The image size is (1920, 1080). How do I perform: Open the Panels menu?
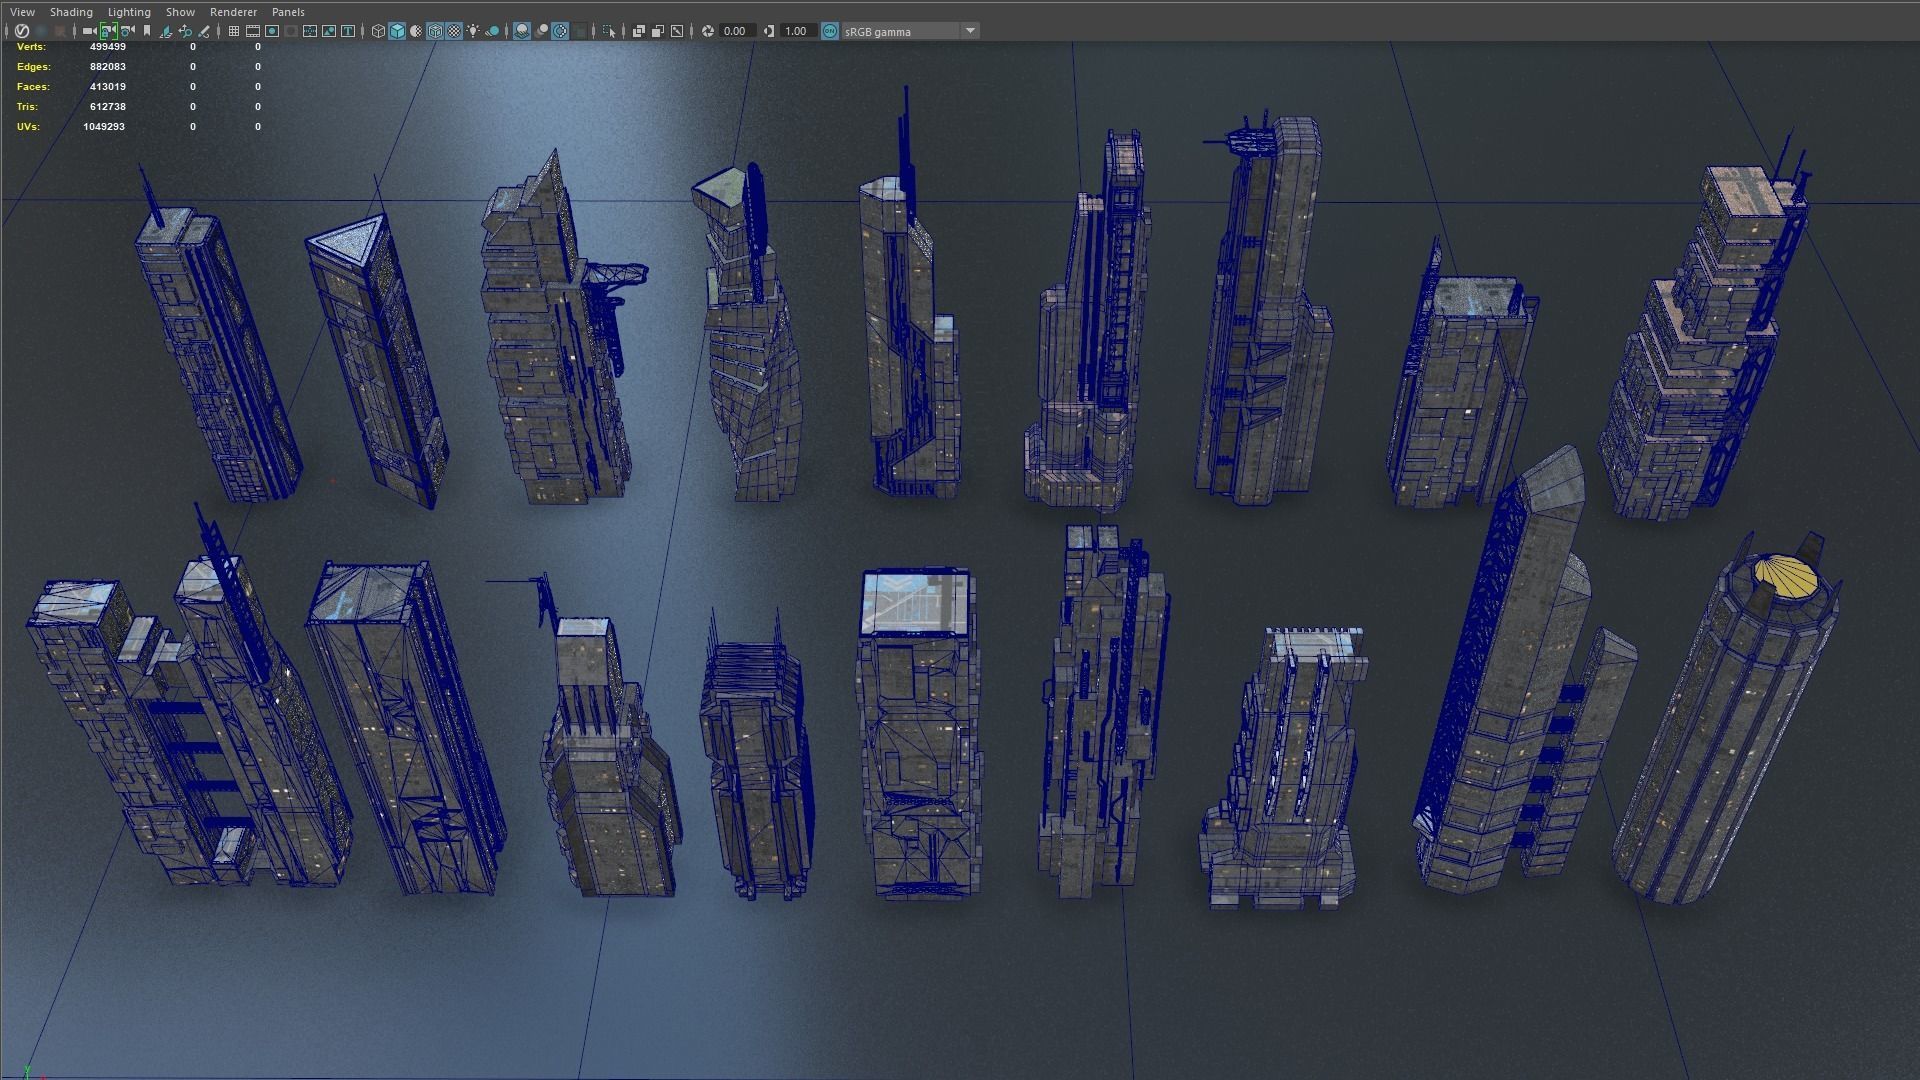point(288,12)
